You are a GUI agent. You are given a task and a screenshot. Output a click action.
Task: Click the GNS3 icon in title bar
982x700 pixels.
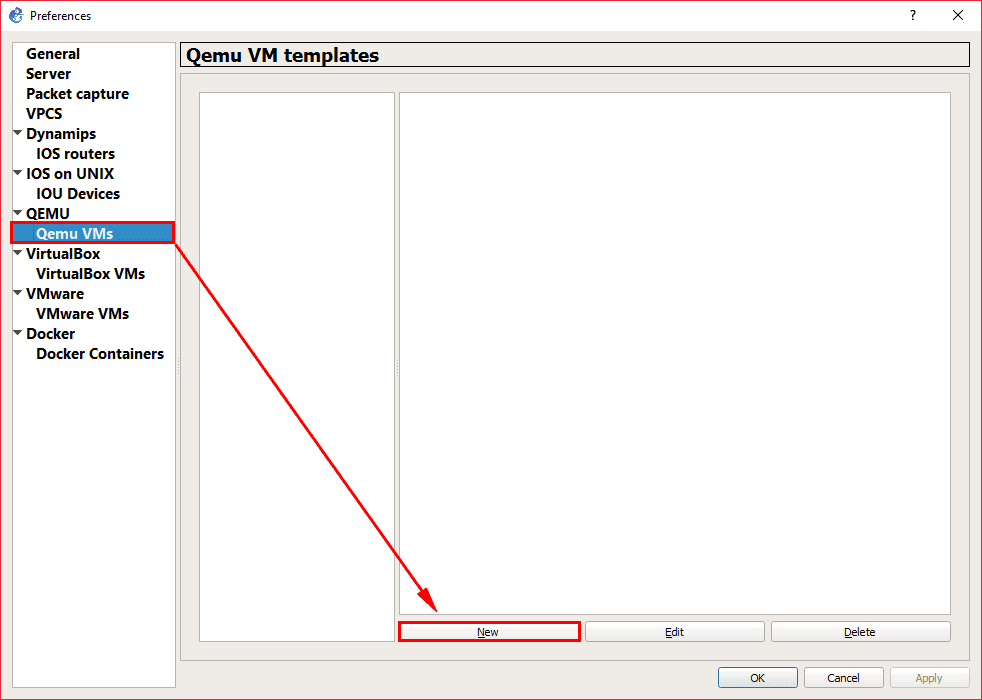click(x=16, y=15)
